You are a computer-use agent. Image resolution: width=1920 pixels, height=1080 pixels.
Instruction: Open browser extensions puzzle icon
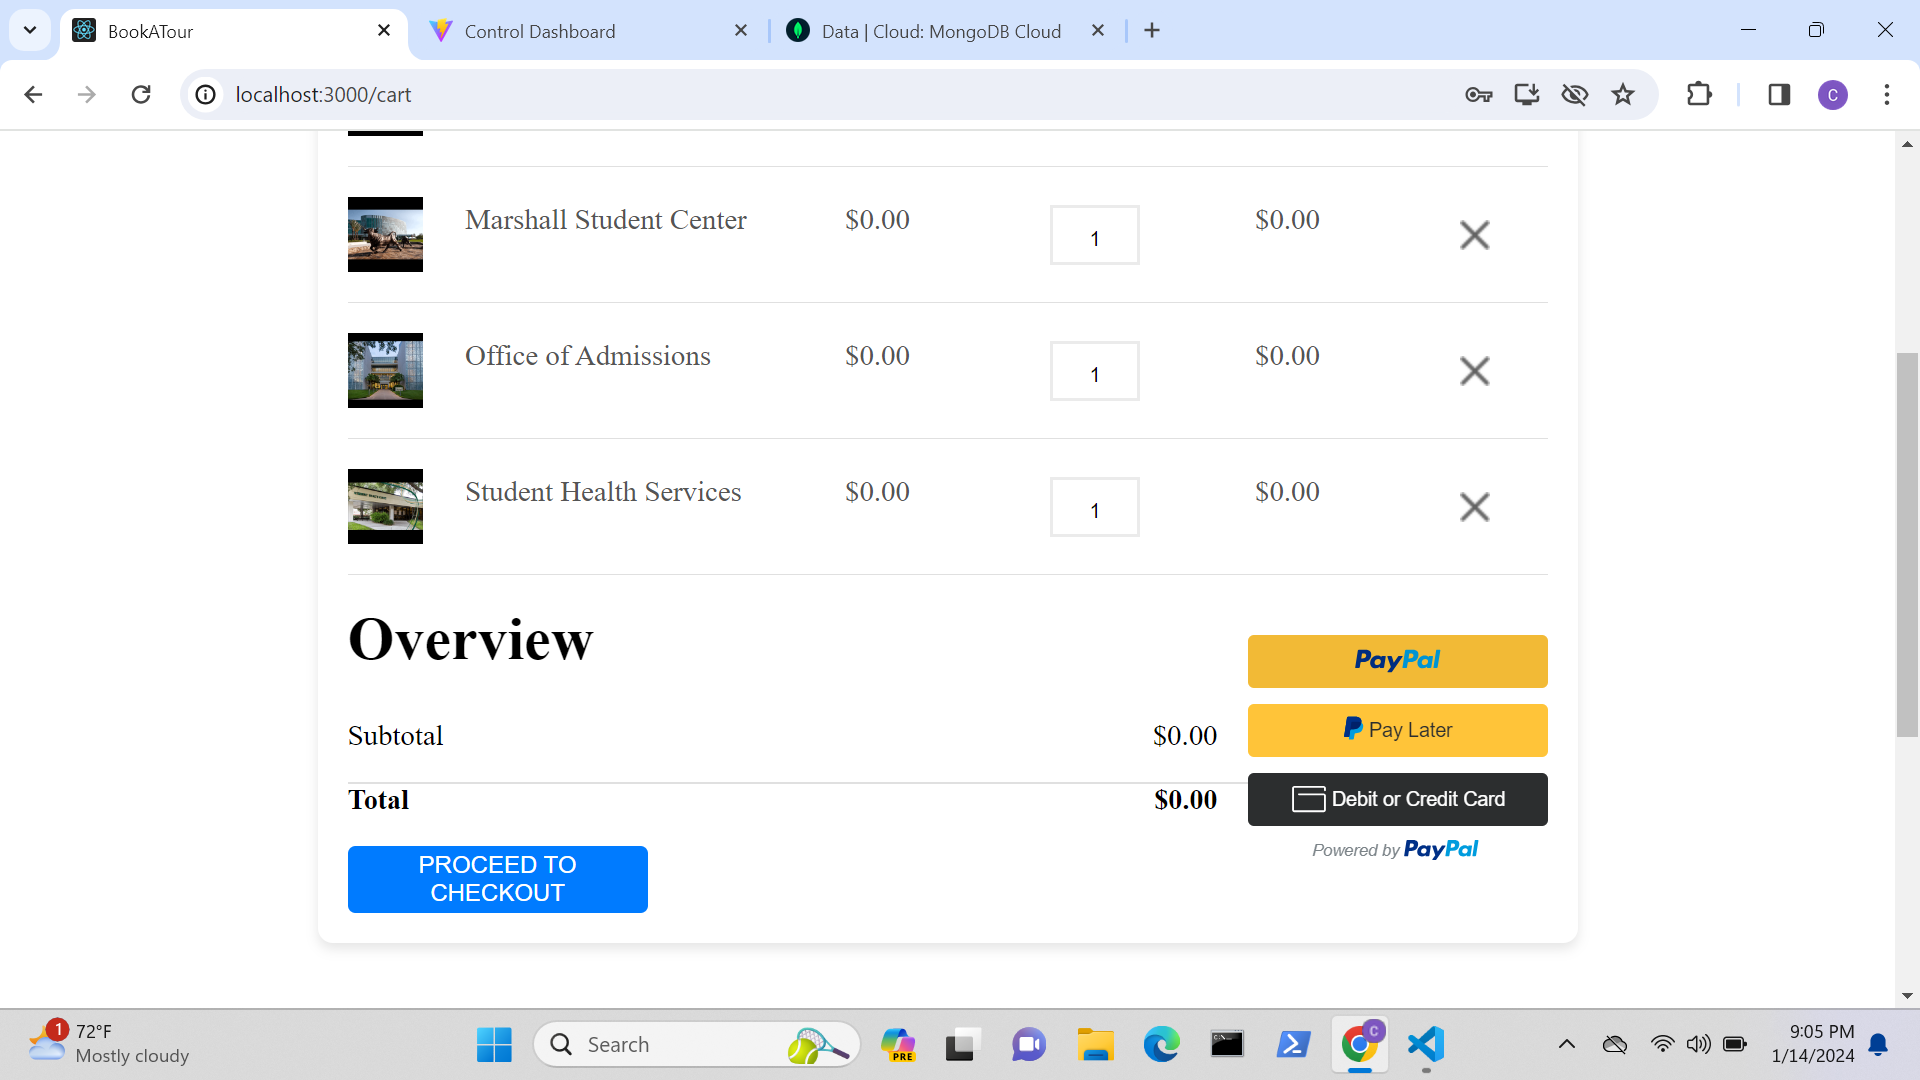click(x=1699, y=94)
